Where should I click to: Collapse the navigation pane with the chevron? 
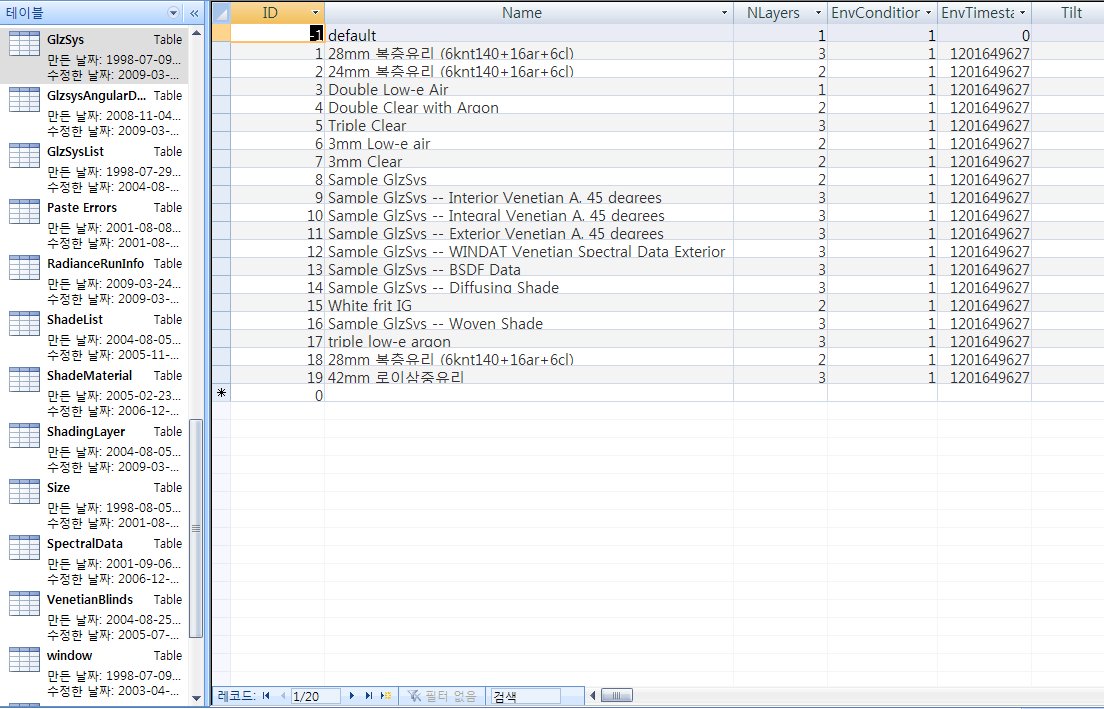coord(194,13)
